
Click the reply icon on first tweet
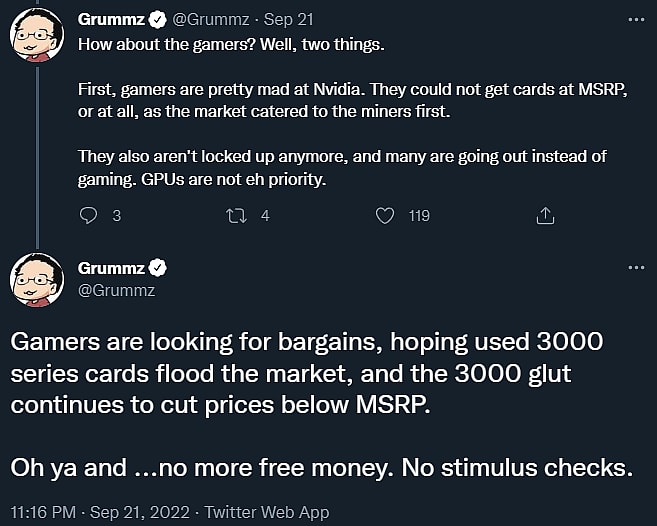coord(88,215)
